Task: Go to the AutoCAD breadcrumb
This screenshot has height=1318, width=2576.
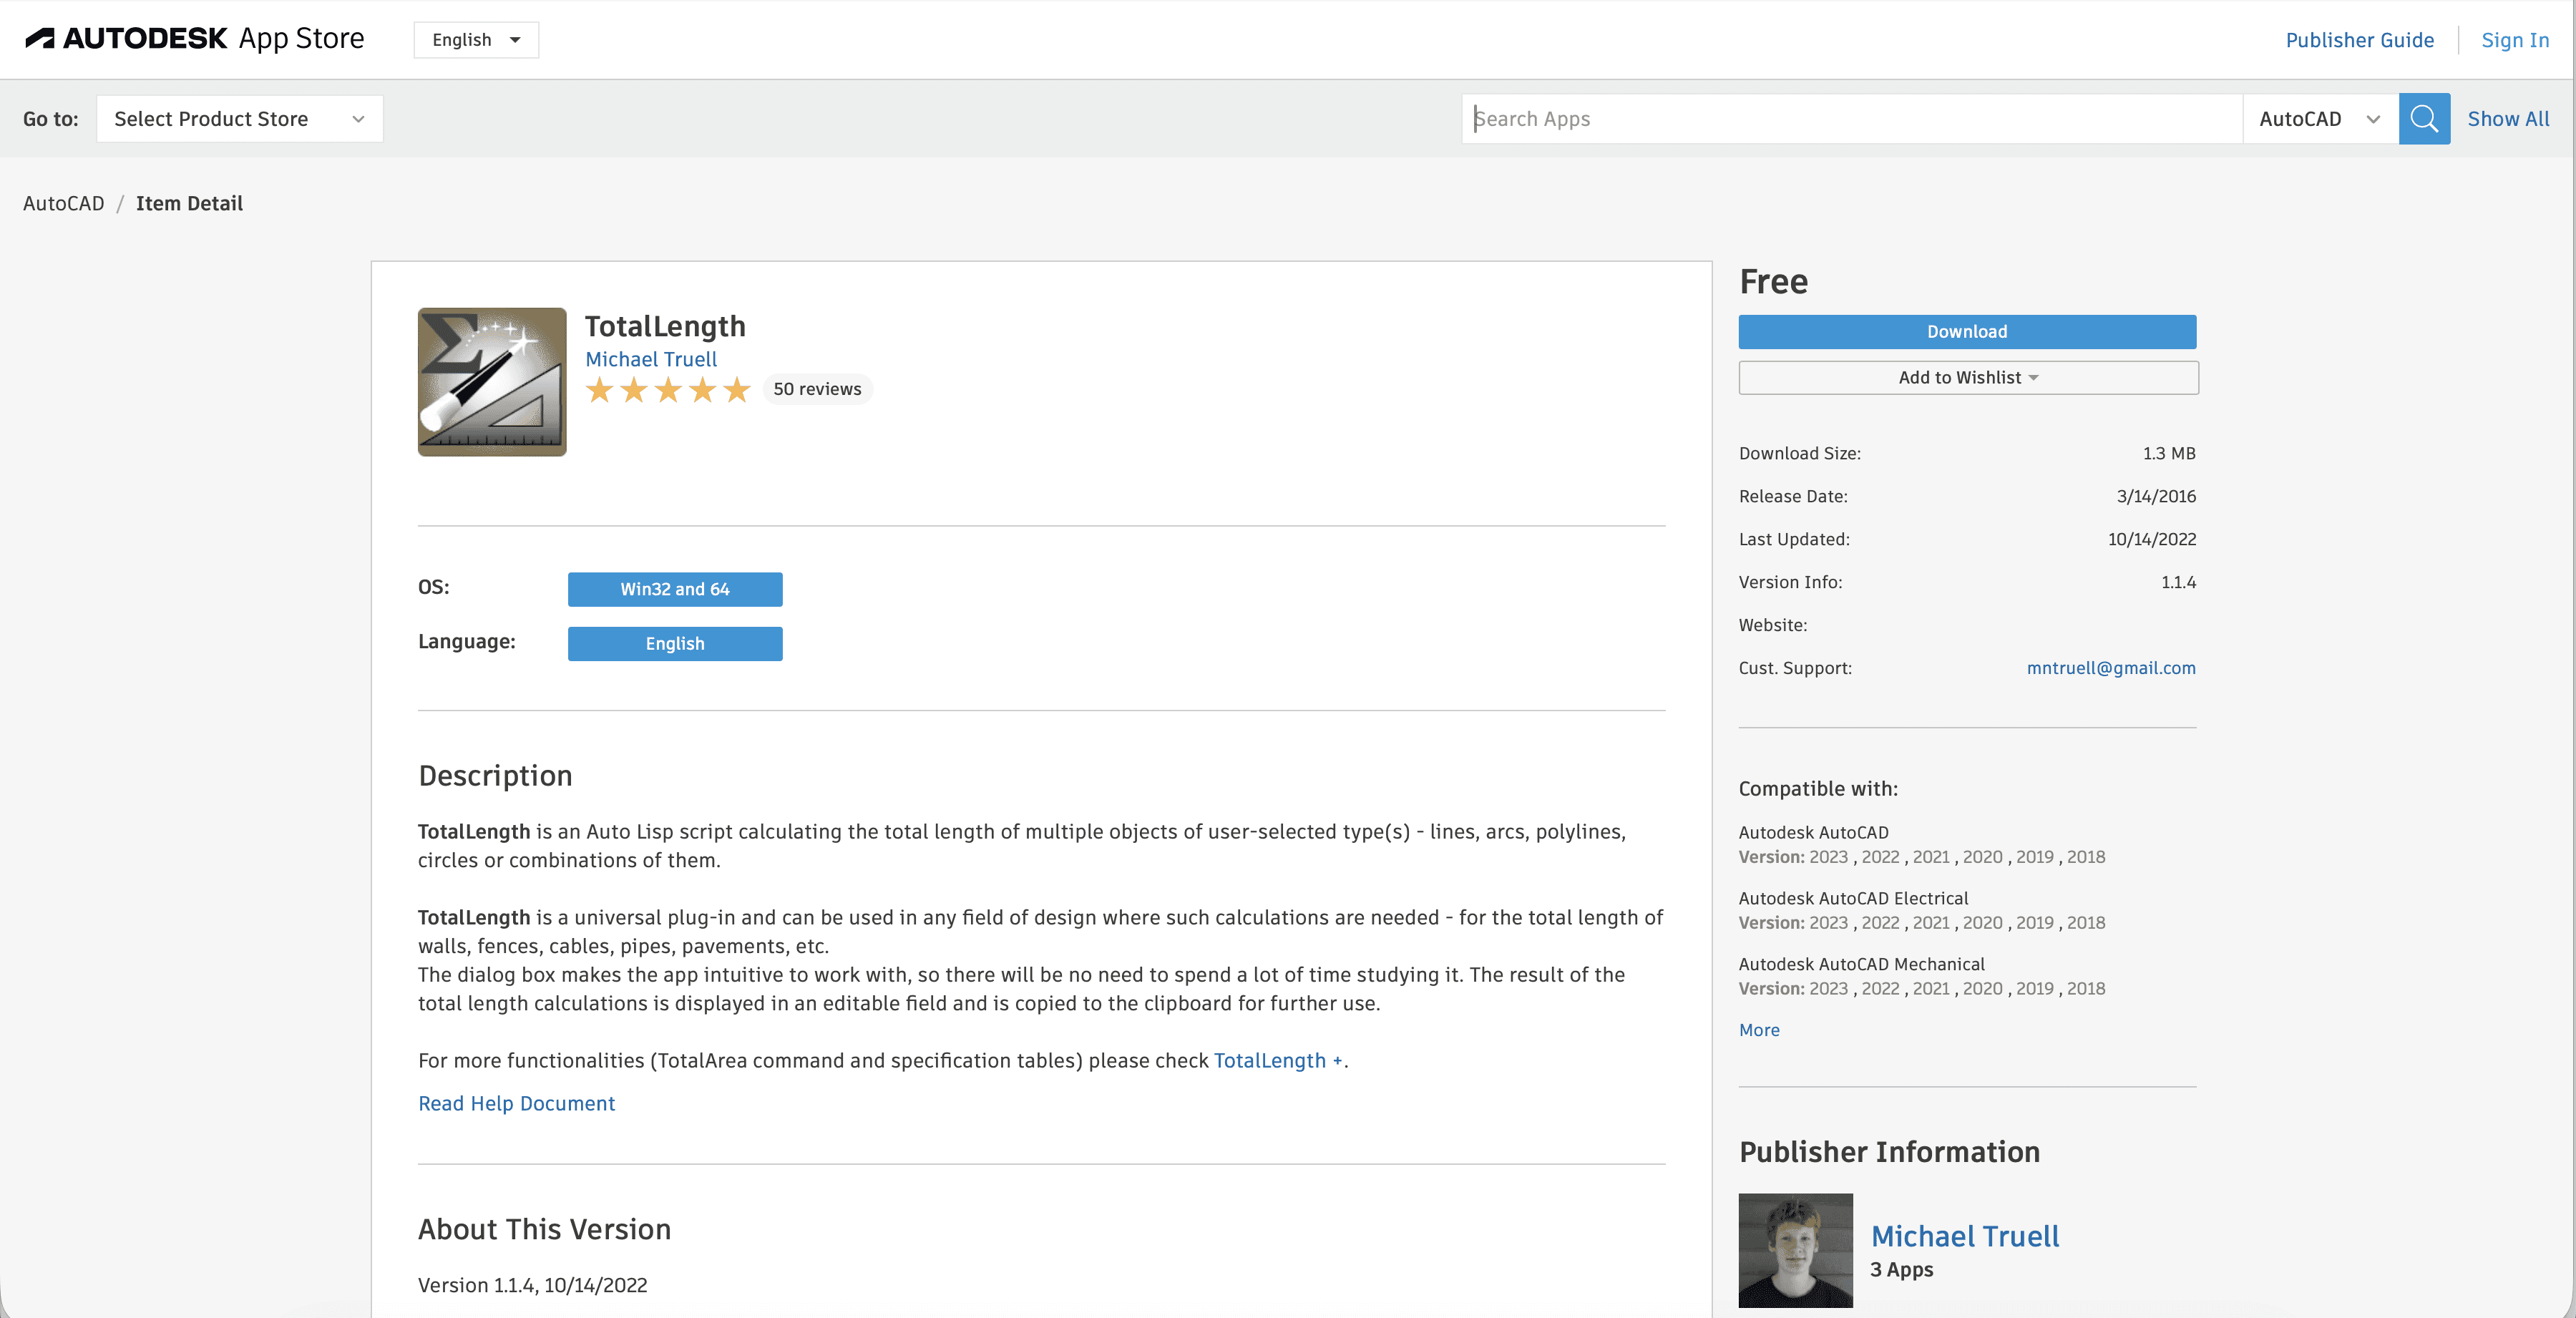Action: (x=63, y=204)
